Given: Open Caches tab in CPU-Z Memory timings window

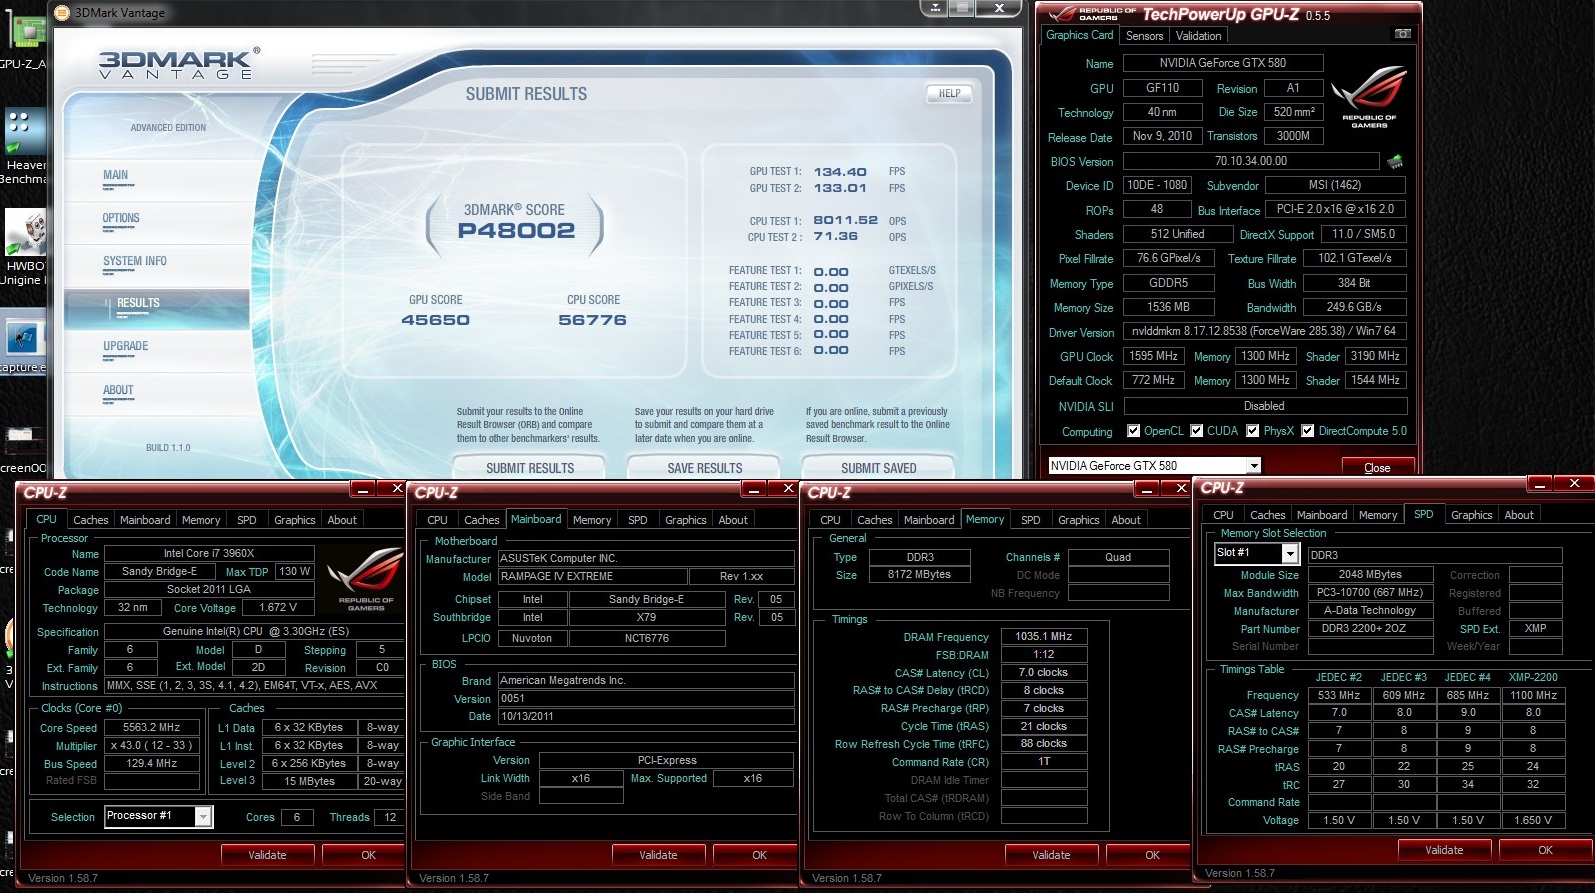Looking at the screenshot, I should pyautogui.click(x=874, y=520).
